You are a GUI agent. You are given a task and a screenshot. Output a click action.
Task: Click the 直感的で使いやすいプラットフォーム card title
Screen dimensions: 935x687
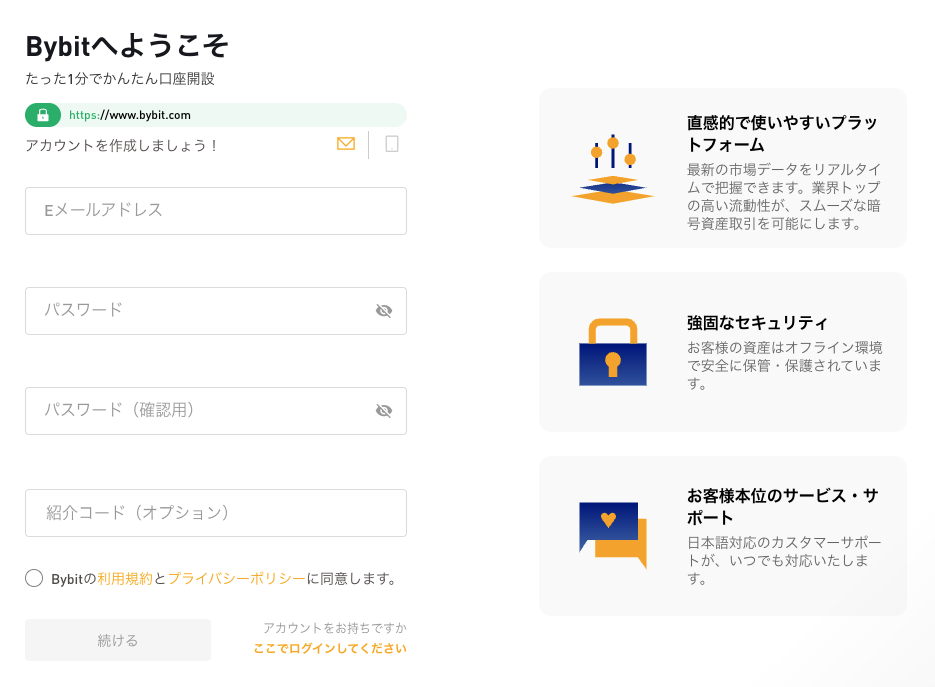(782, 134)
